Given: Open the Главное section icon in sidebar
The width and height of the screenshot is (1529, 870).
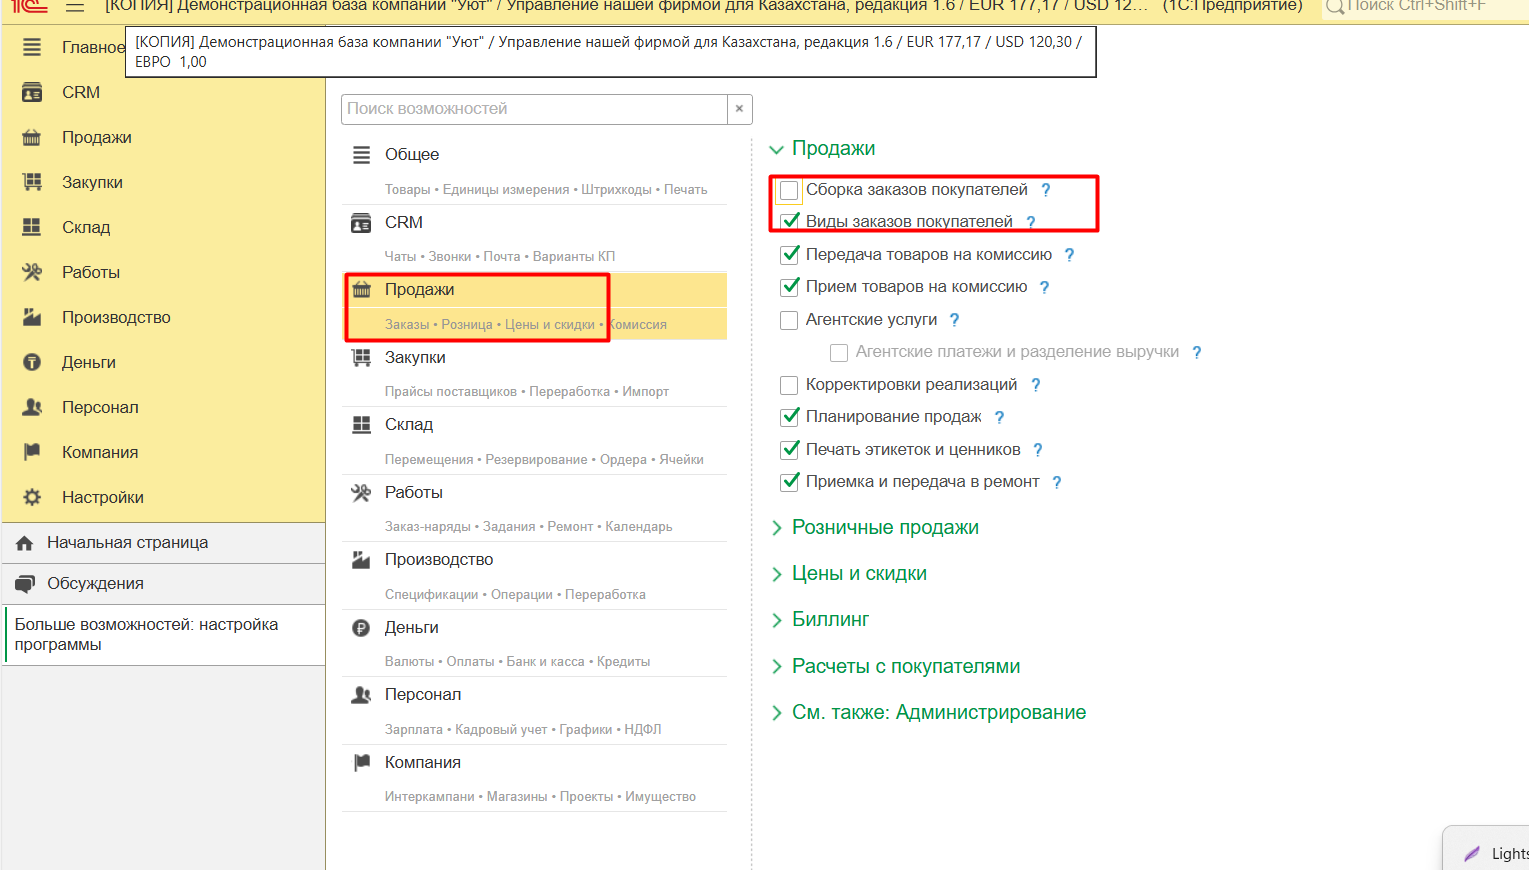Looking at the screenshot, I should tap(32, 47).
